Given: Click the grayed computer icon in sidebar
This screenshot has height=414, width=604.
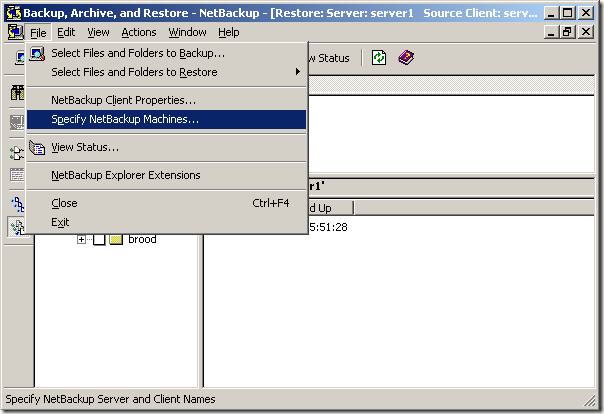Looking at the screenshot, I should click(17, 122).
